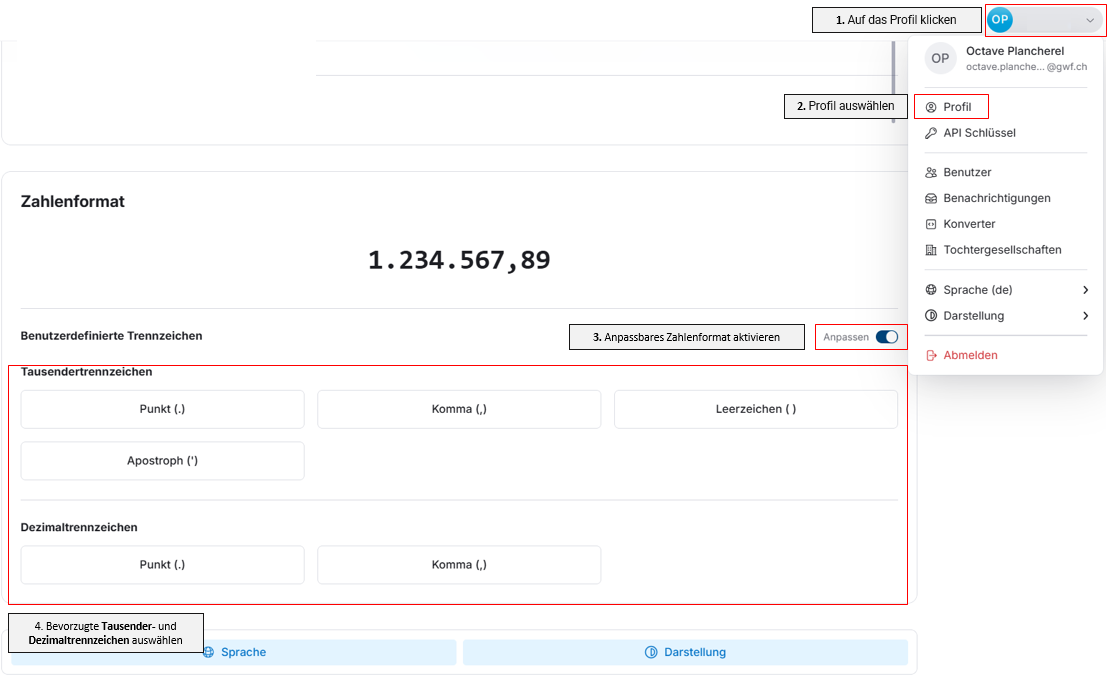Click the email octave.planche...@gwf.ch
This screenshot has height=681, width=1108.
[1026, 66]
